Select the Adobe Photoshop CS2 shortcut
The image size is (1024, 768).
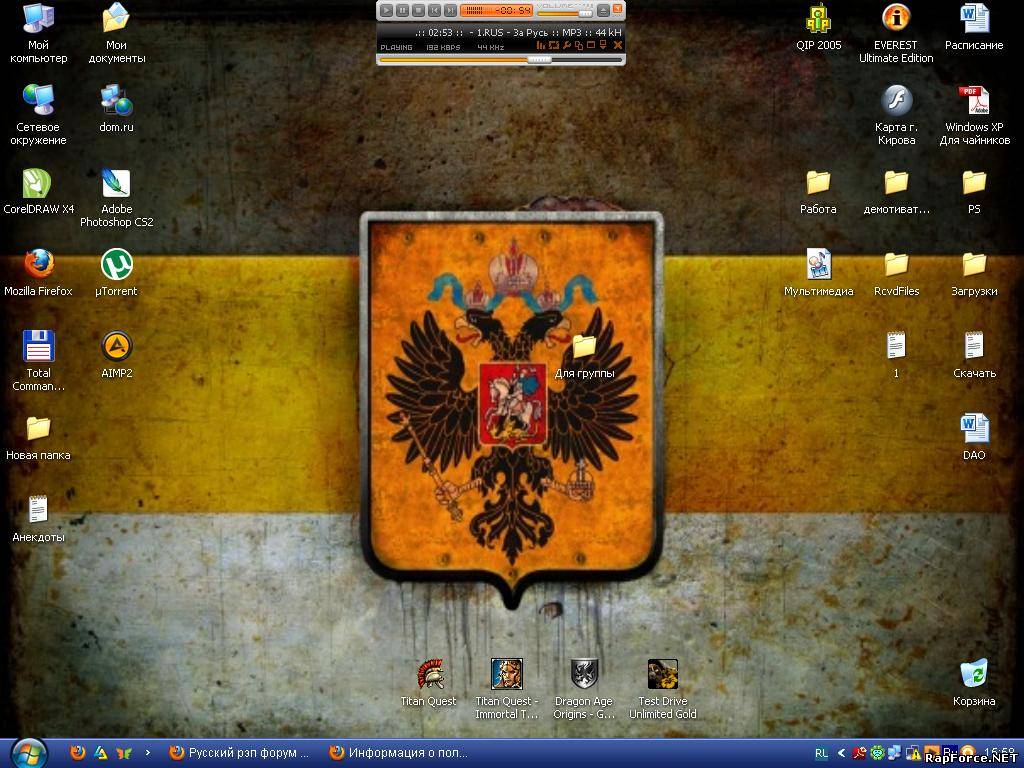pyautogui.click(x=116, y=198)
